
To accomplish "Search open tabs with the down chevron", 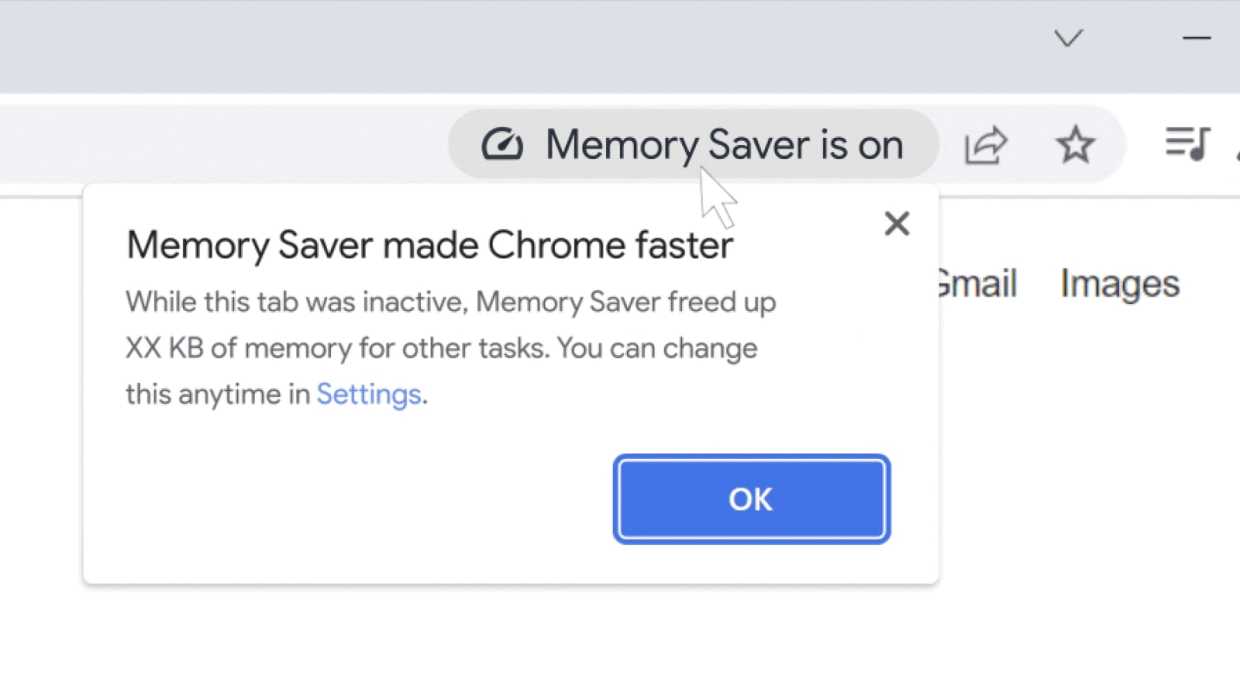I will pos(1068,39).
